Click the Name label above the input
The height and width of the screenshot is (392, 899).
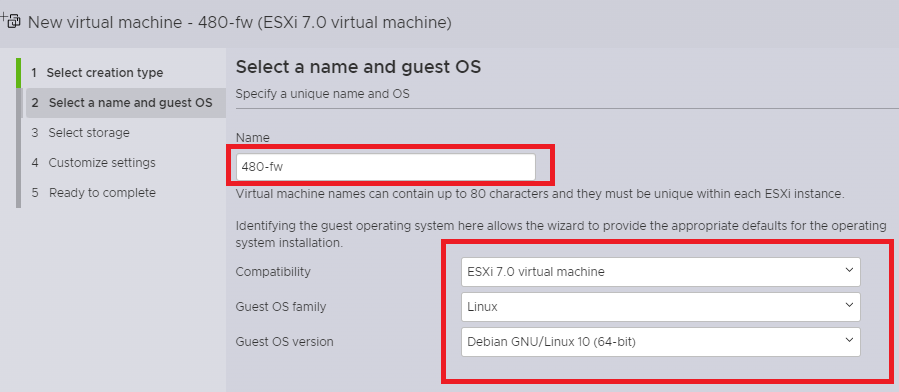coord(252,138)
